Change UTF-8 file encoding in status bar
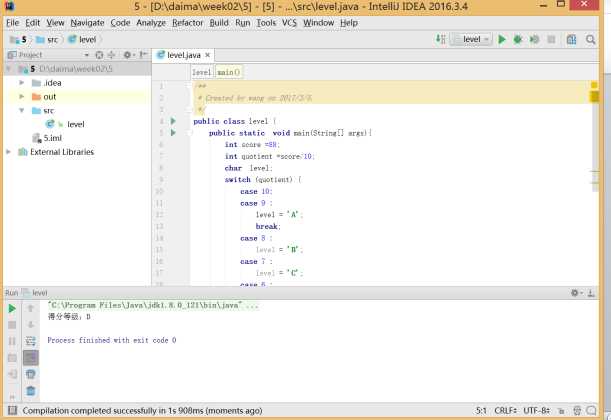This screenshot has height=420, width=611. point(537,411)
